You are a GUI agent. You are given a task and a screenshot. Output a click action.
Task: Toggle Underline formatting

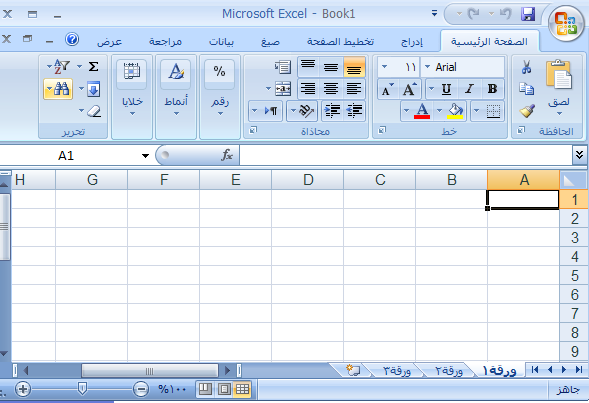click(446, 89)
